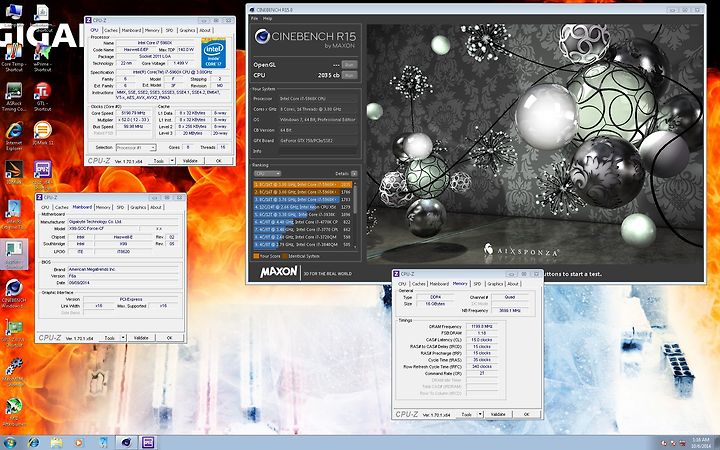Open the MSI Afterburner desktop icon

click(x=14, y=412)
